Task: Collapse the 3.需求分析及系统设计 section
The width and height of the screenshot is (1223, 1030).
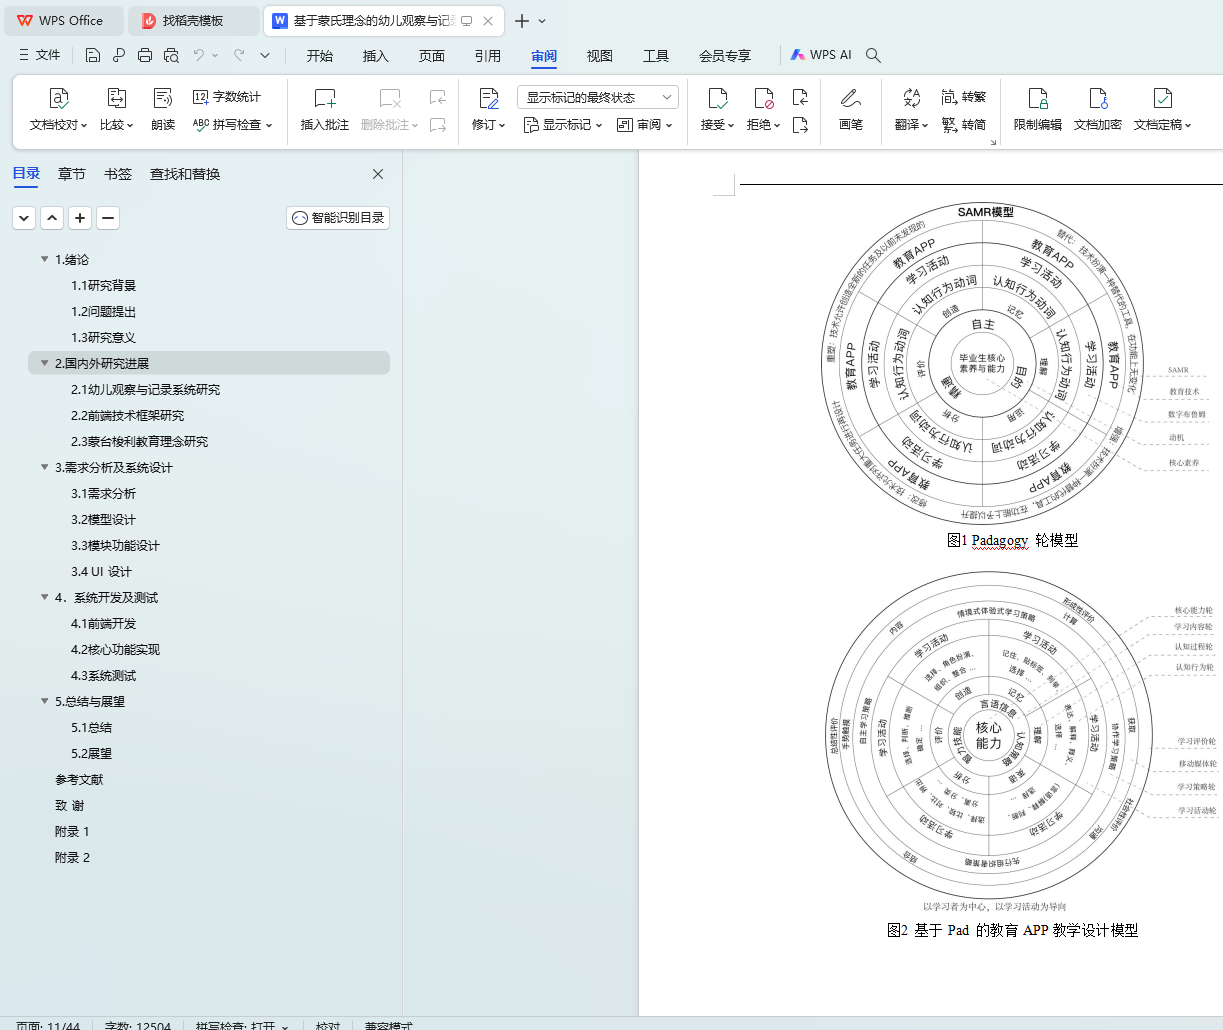Action: click(44, 467)
